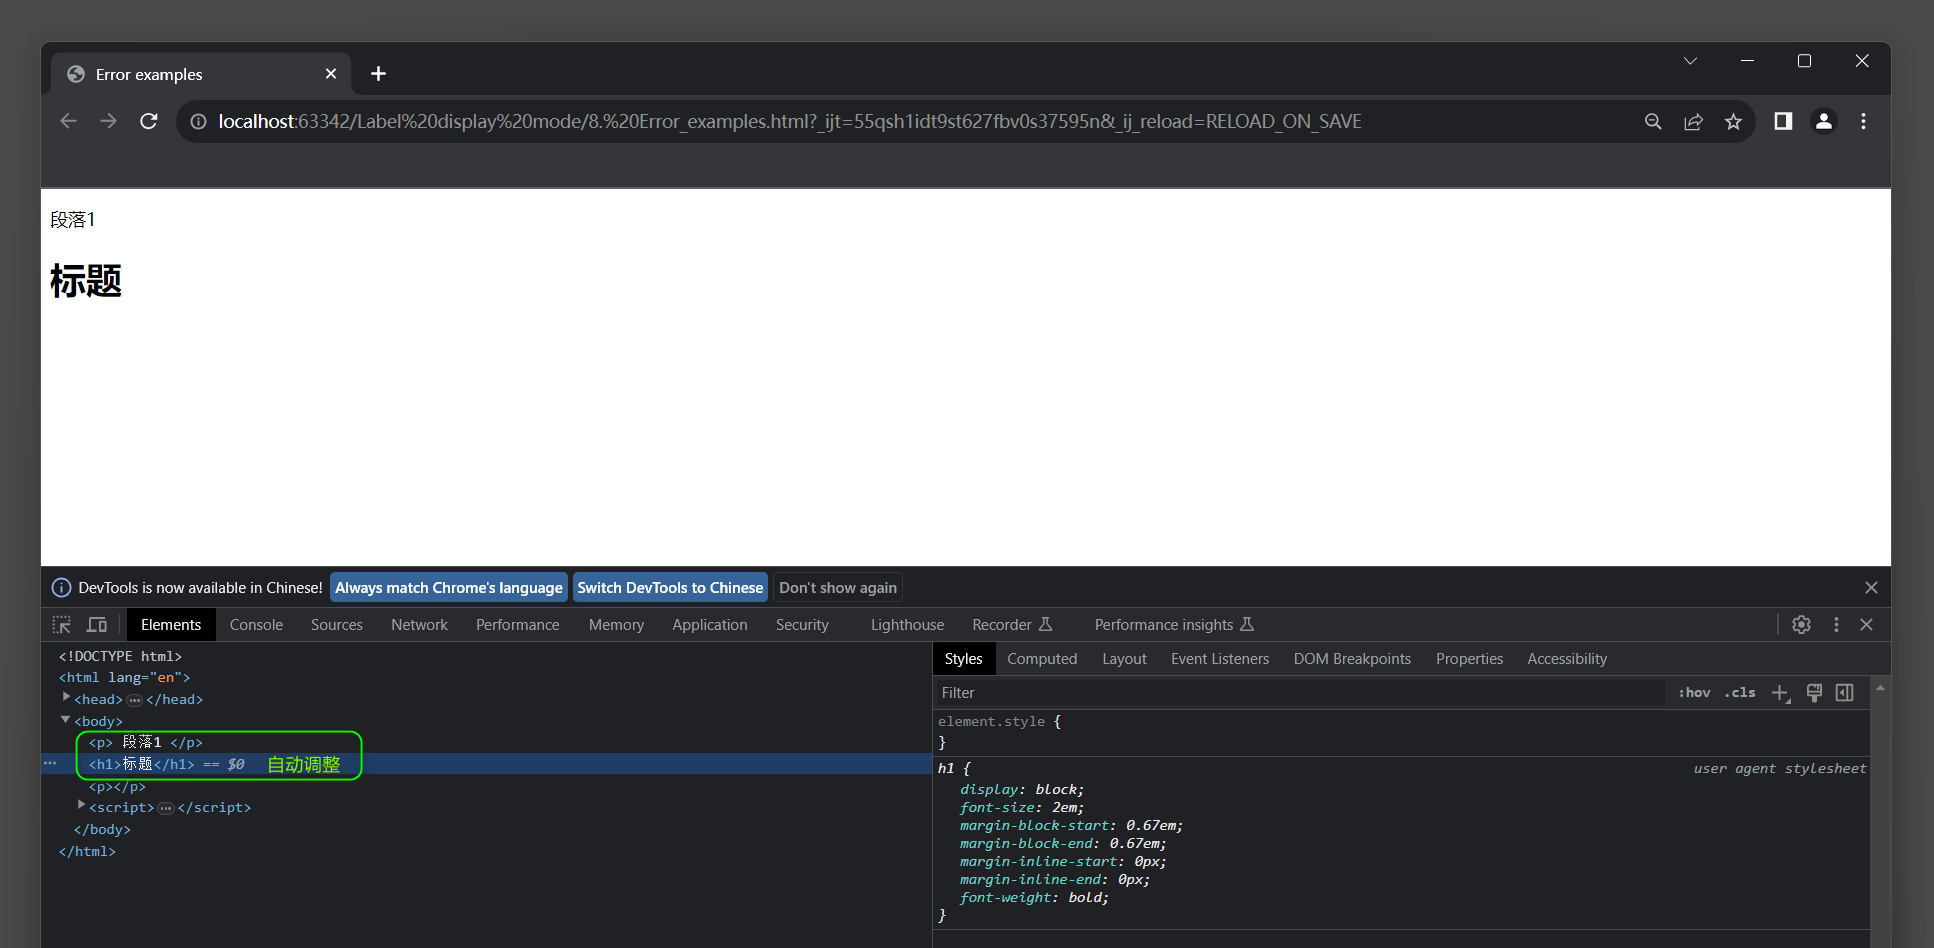Expand head ellipsis content
Viewport: 1934px width, 948px height.
point(135,700)
